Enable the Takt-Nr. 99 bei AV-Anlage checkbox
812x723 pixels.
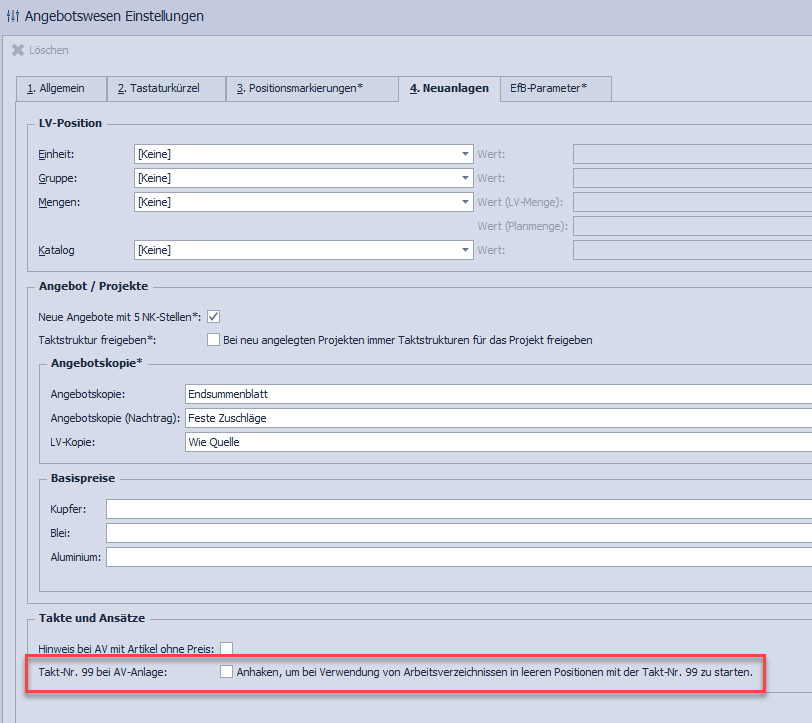[226, 672]
